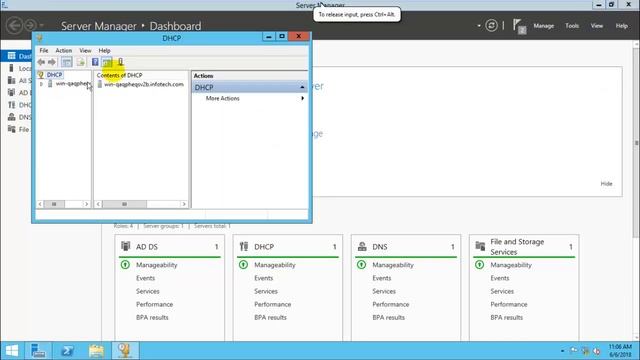Click BPA results in the DNS tile

point(389,317)
